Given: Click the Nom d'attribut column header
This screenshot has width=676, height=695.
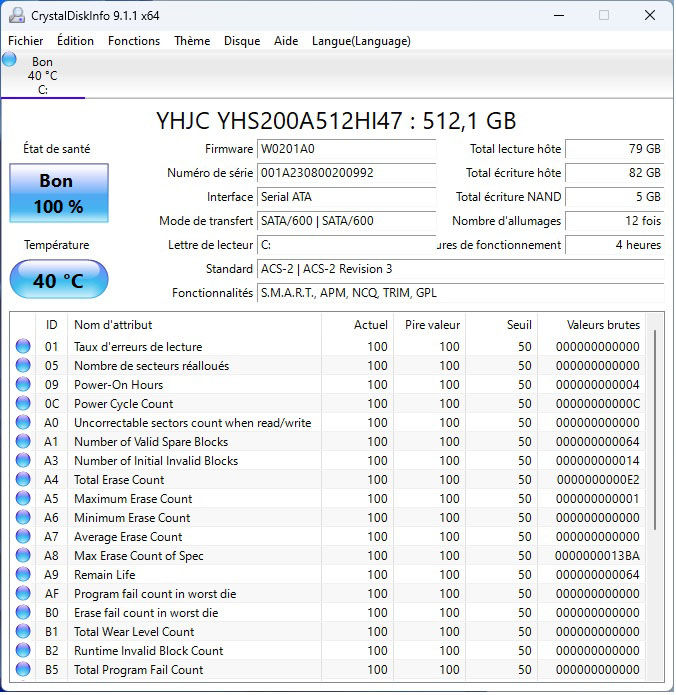Looking at the screenshot, I should click(x=194, y=325).
